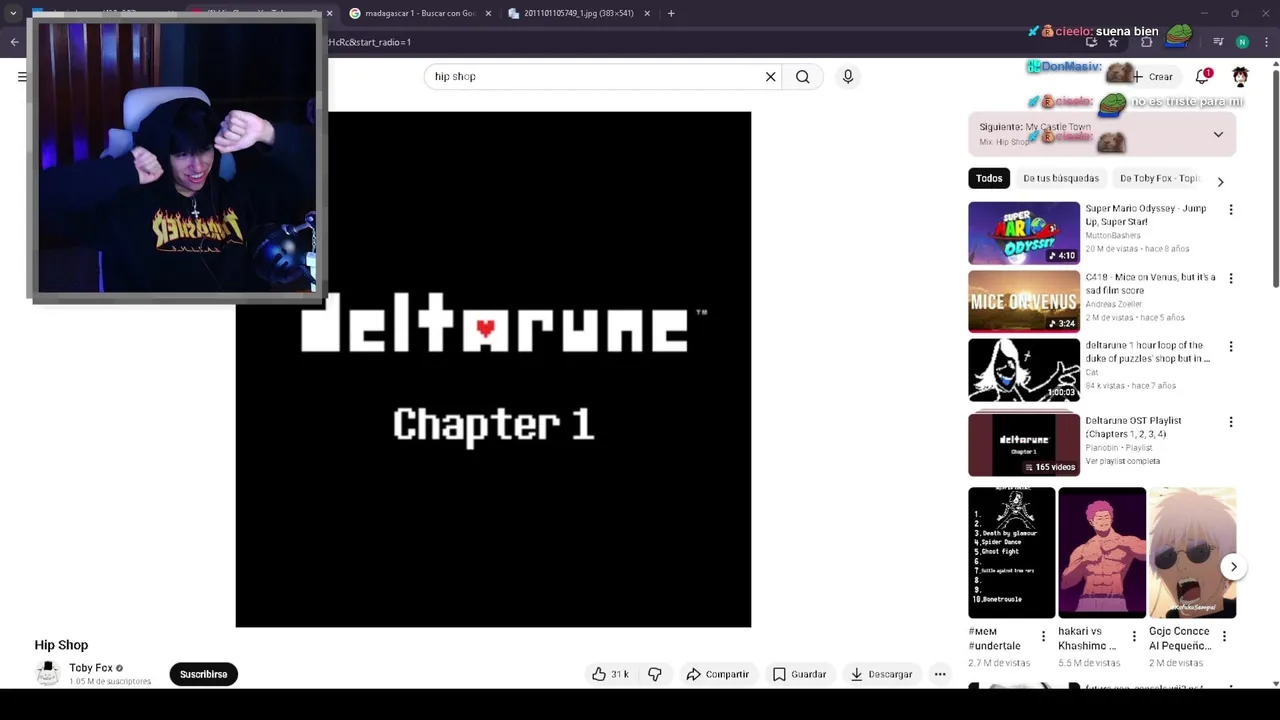
Task: Open options for Mice on Venus video
Action: pyautogui.click(x=1231, y=278)
